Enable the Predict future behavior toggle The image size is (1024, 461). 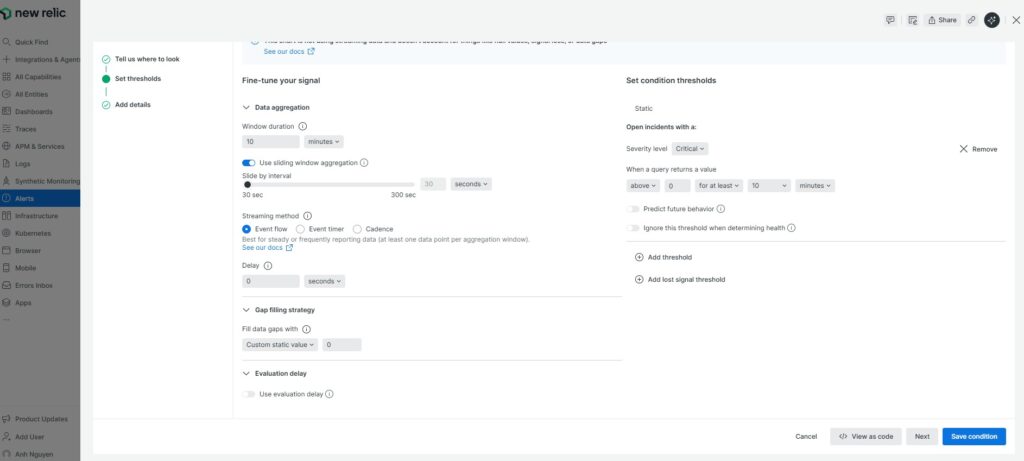point(633,209)
